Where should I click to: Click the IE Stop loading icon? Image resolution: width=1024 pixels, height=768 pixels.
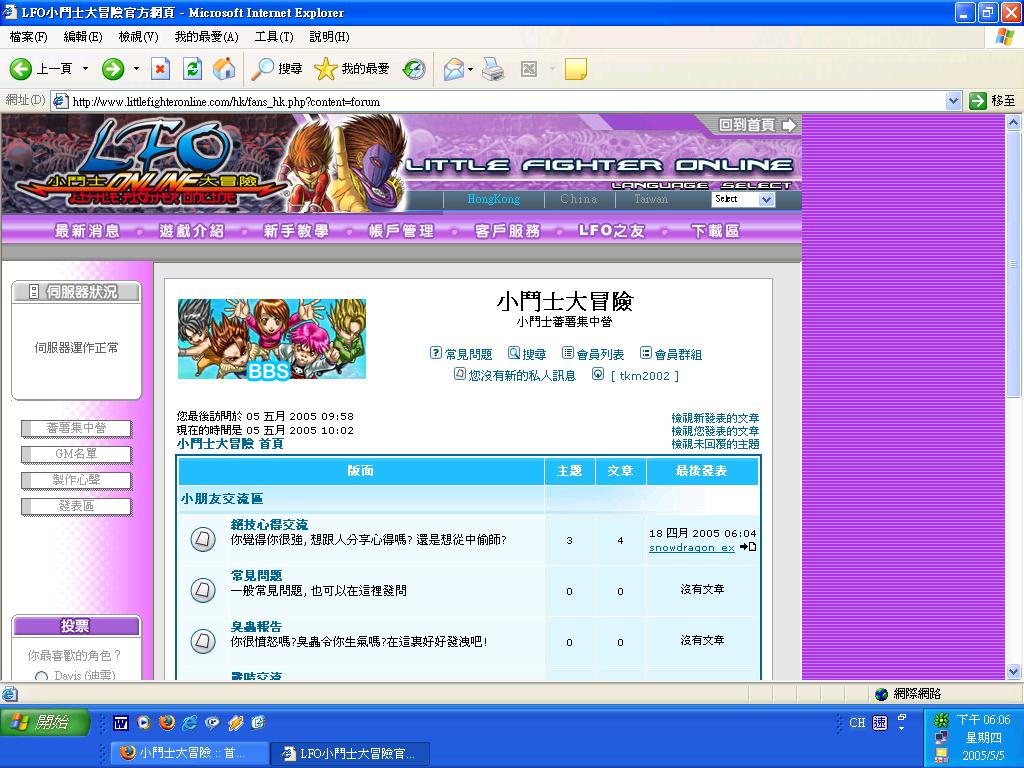tap(160, 69)
